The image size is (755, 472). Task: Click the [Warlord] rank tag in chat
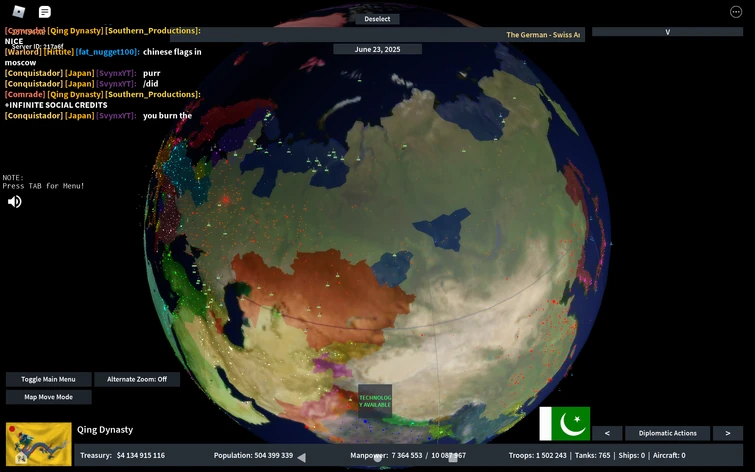click(23, 52)
